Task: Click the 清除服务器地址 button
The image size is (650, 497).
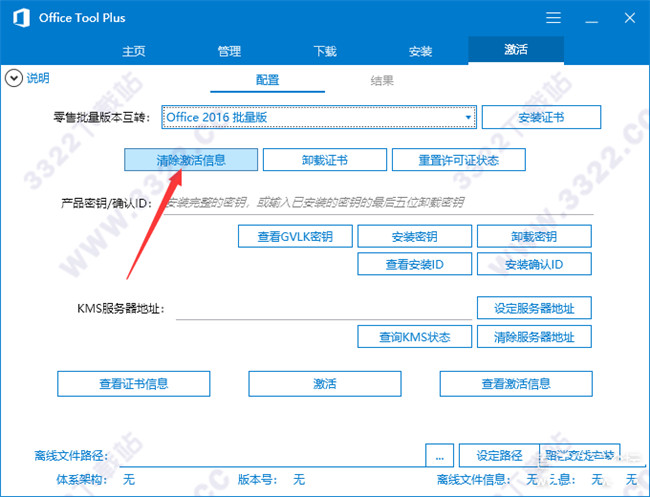Action: (534, 337)
